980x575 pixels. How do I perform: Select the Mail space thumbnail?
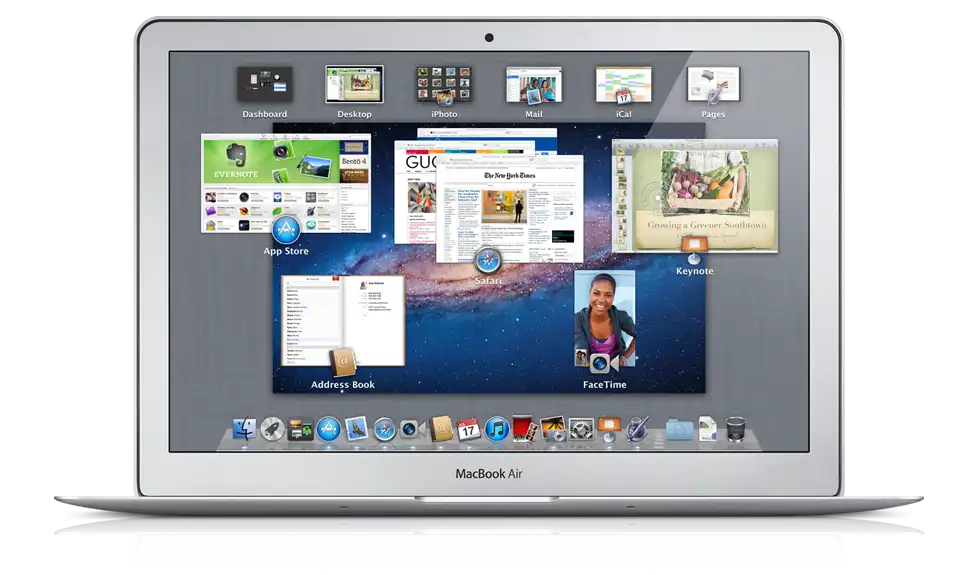[x=534, y=85]
